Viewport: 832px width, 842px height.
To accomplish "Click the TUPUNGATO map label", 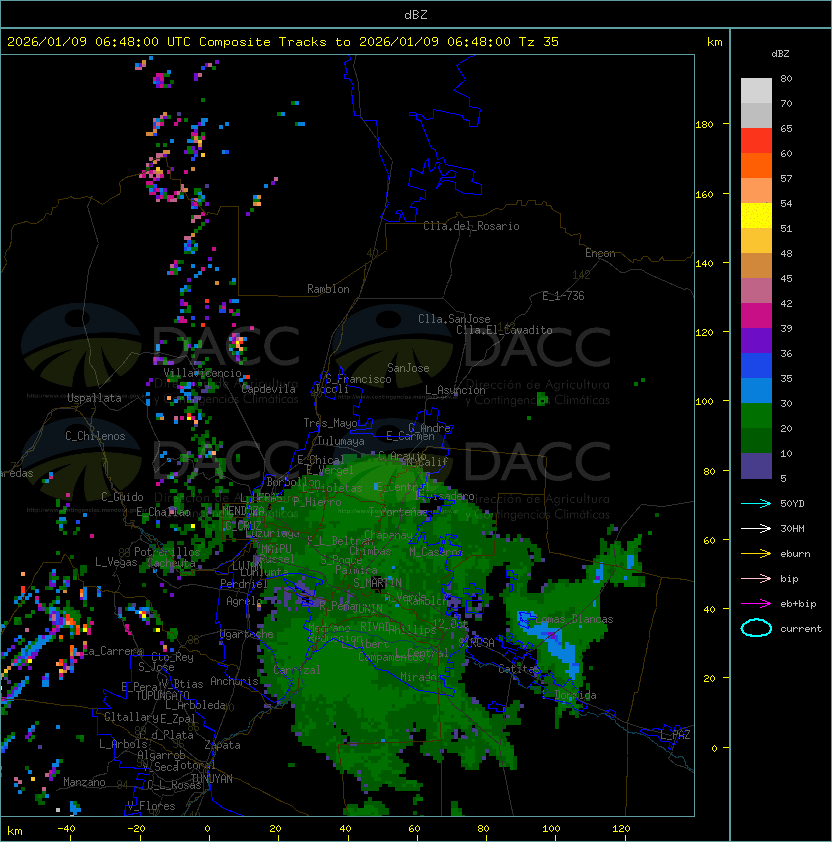I will pyautogui.click(x=162, y=695).
